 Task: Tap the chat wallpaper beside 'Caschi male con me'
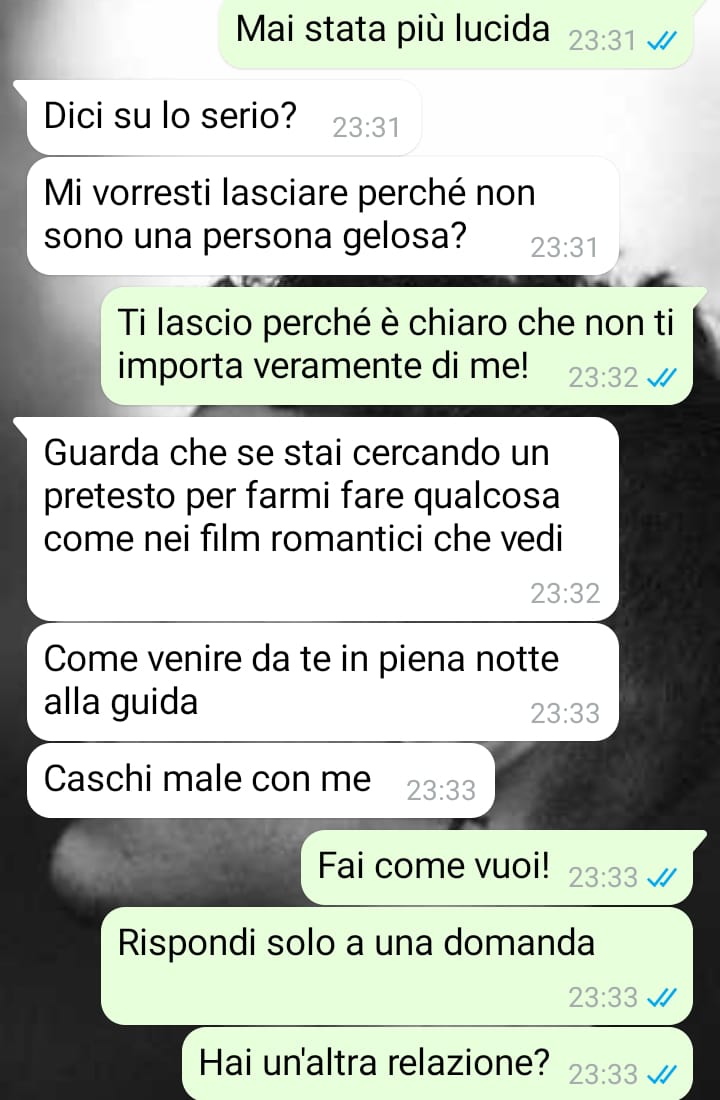pyautogui.click(x=604, y=781)
